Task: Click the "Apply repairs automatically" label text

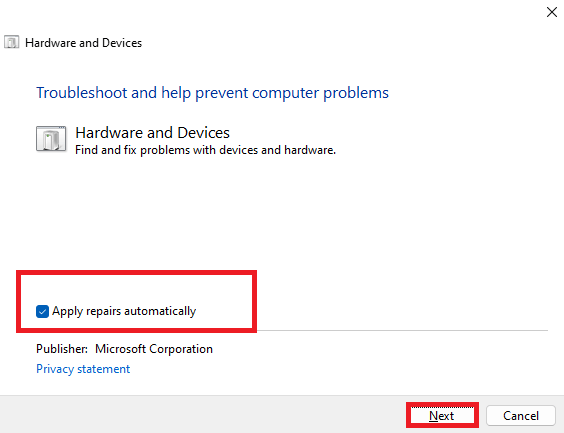Action: [x=124, y=311]
